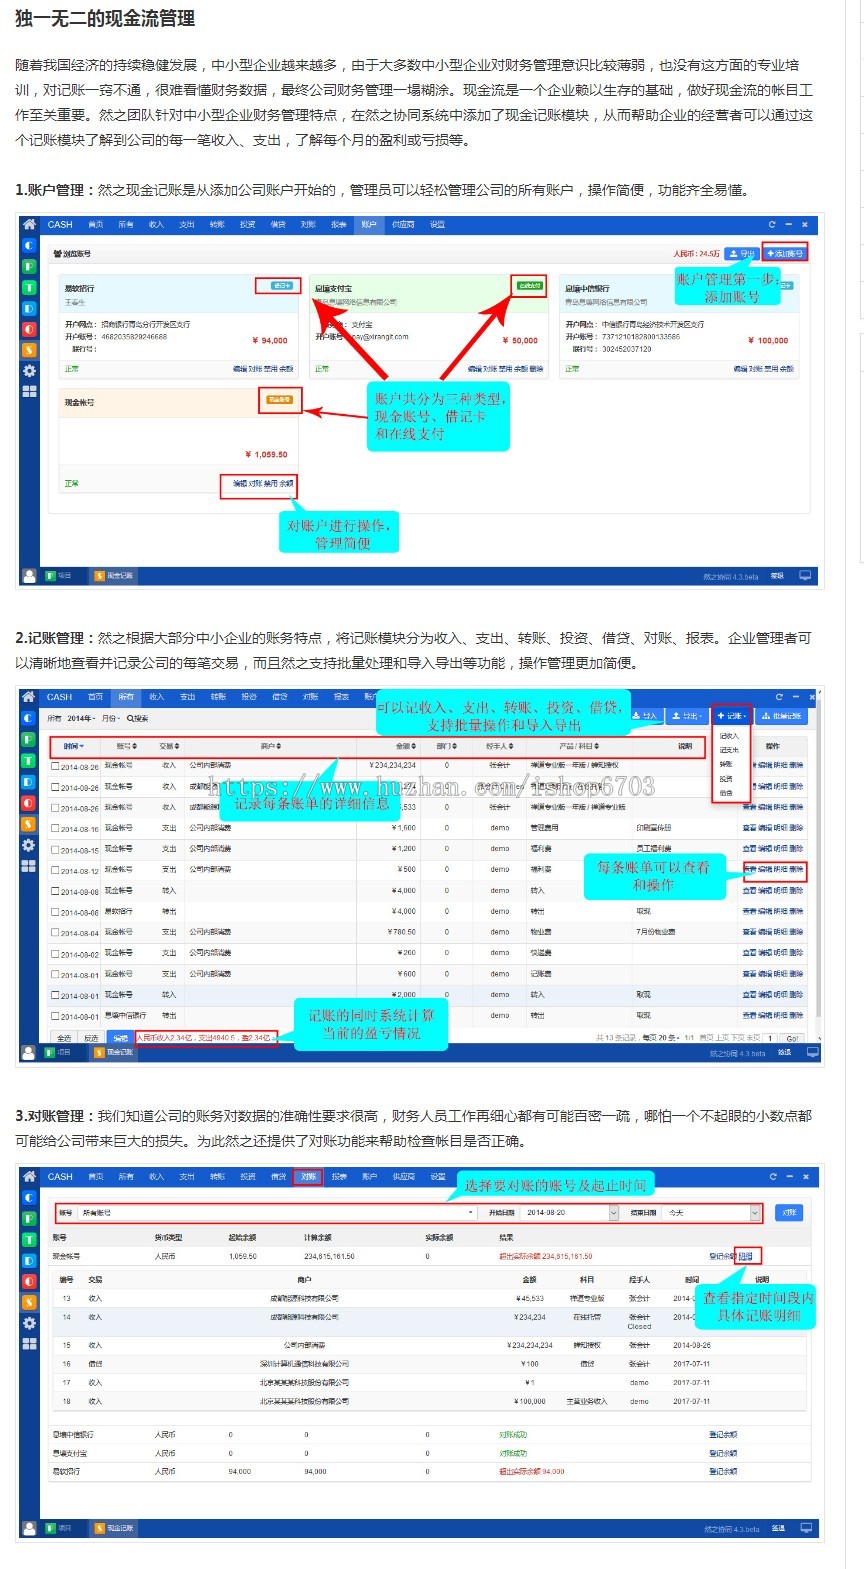Click 反选 button below bookkeeping table
The height and width of the screenshot is (1569, 864).
click(x=92, y=1038)
